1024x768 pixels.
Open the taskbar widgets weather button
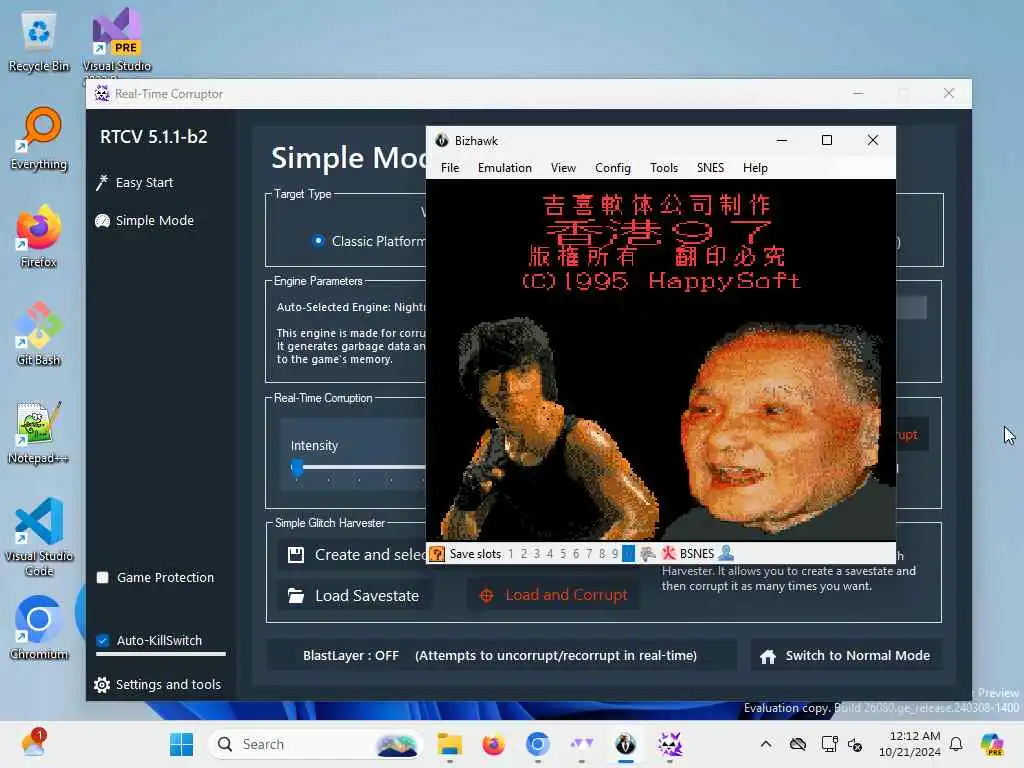(33, 744)
